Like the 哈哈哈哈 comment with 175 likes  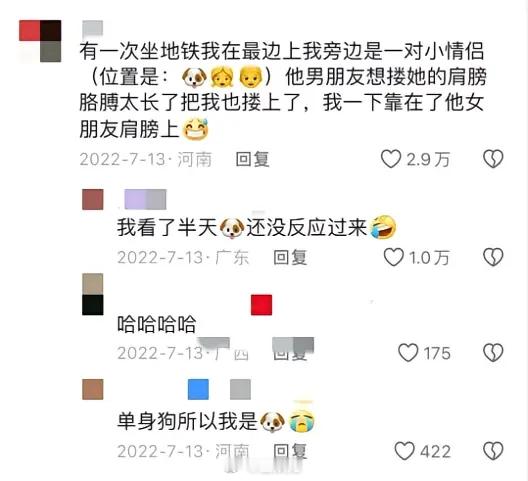[x=408, y=353]
